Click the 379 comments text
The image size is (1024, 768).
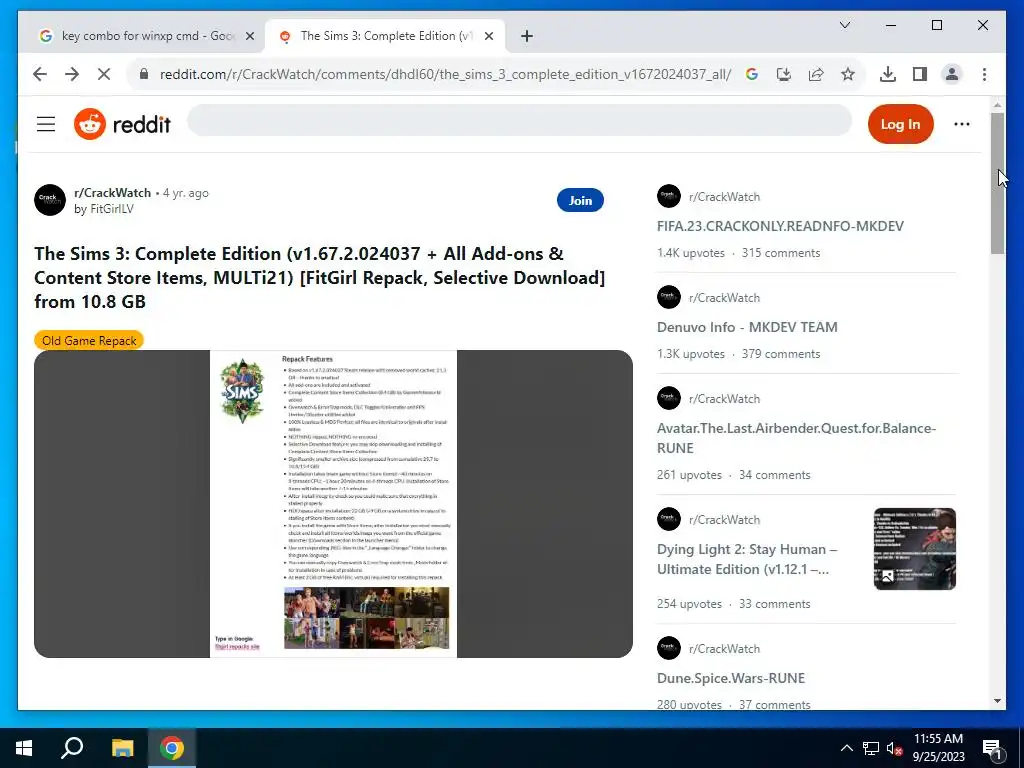pyautogui.click(x=780, y=354)
